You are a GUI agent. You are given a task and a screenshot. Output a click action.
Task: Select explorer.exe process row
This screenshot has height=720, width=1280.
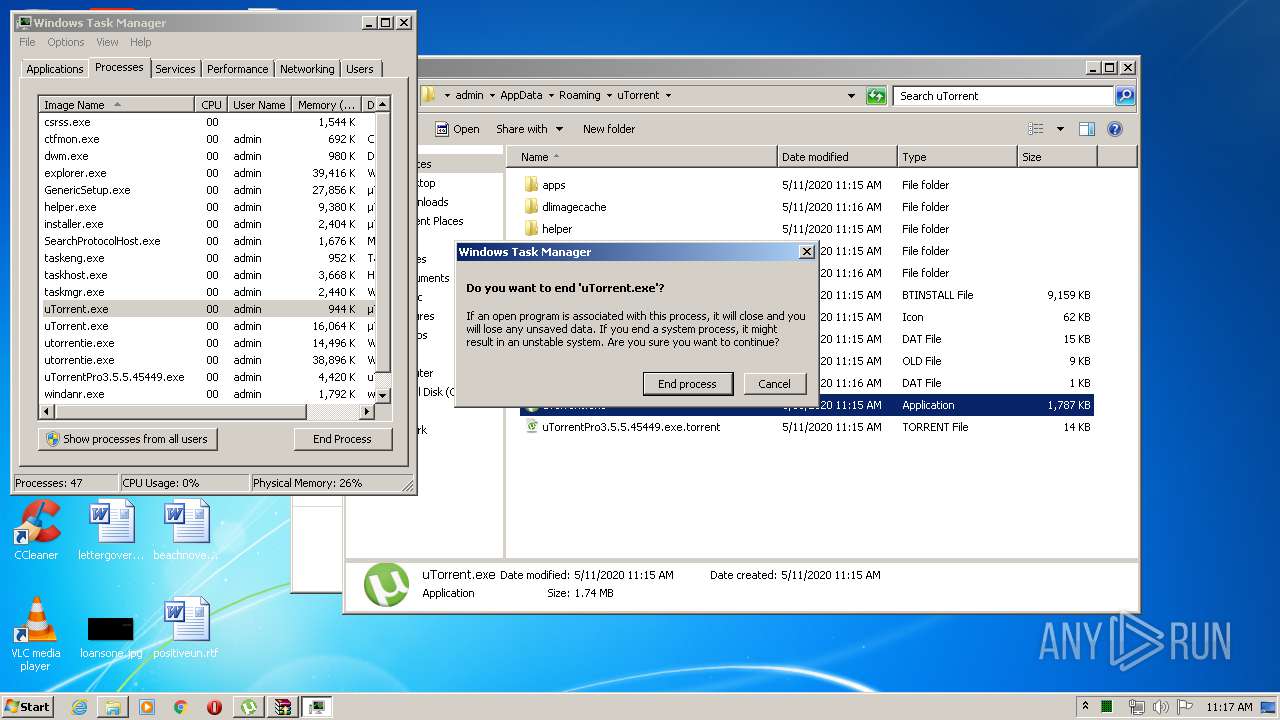pyautogui.click(x=207, y=173)
